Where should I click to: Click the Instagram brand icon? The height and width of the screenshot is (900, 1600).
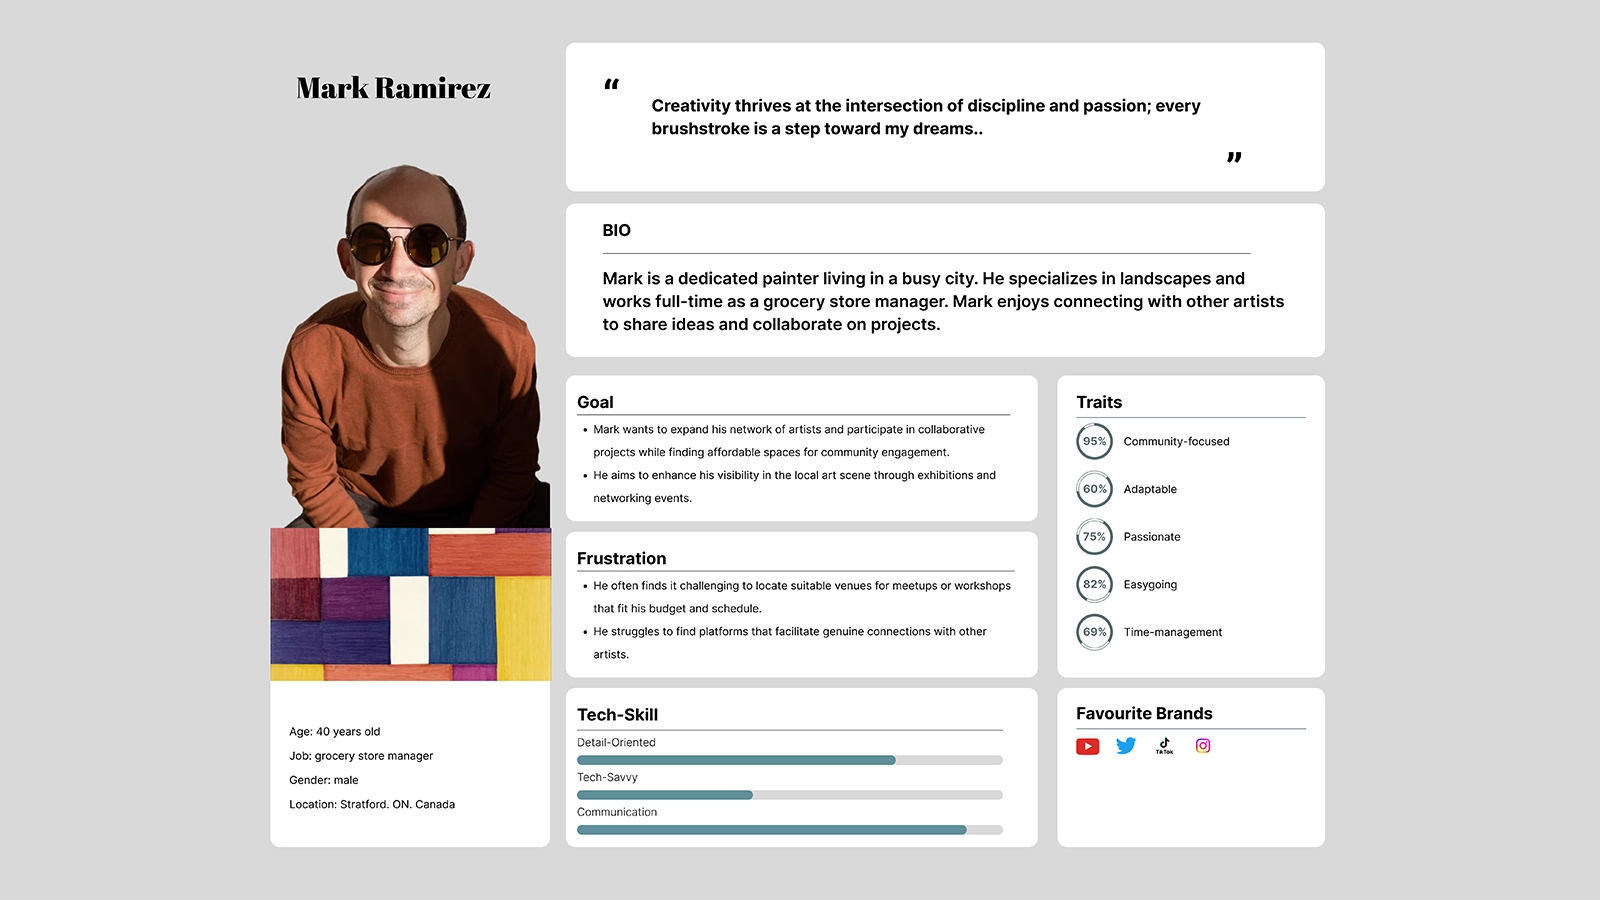point(1203,746)
